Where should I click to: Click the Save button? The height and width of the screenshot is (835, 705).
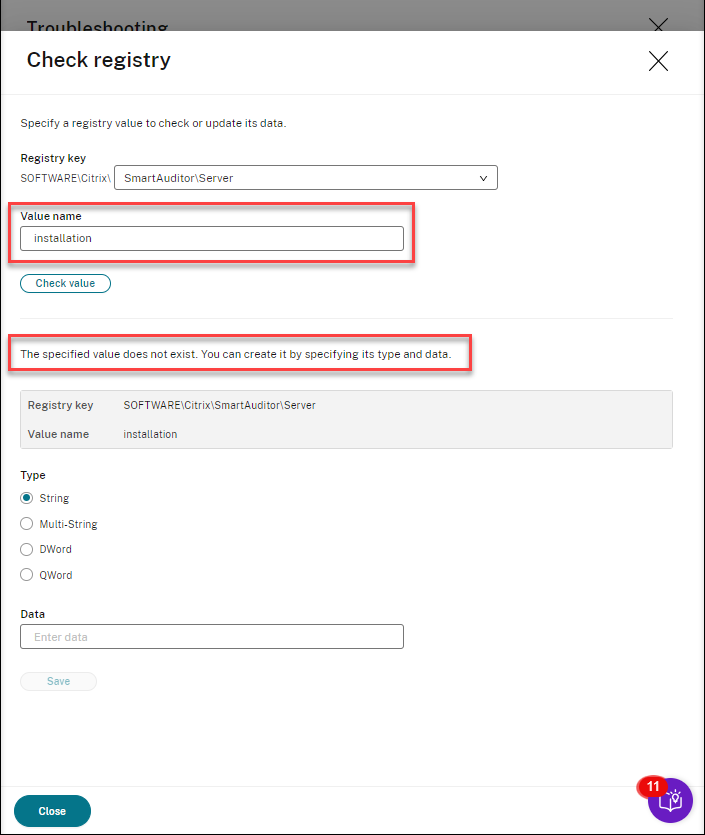pos(58,681)
